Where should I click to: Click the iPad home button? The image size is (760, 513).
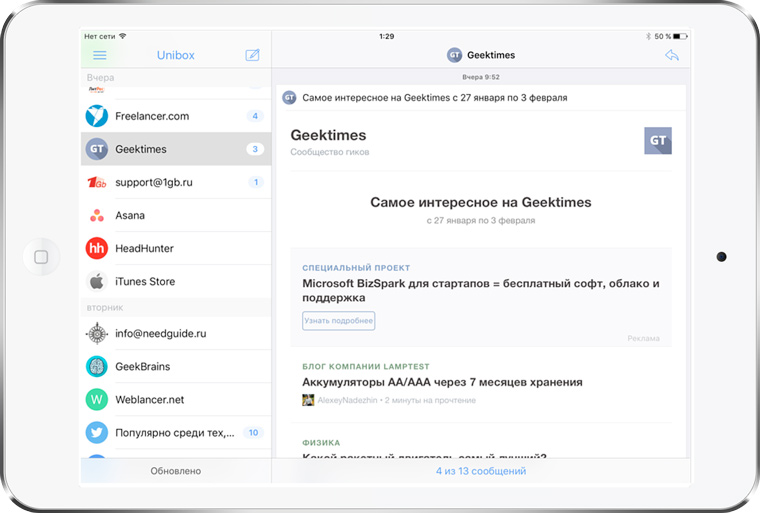(41, 256)
